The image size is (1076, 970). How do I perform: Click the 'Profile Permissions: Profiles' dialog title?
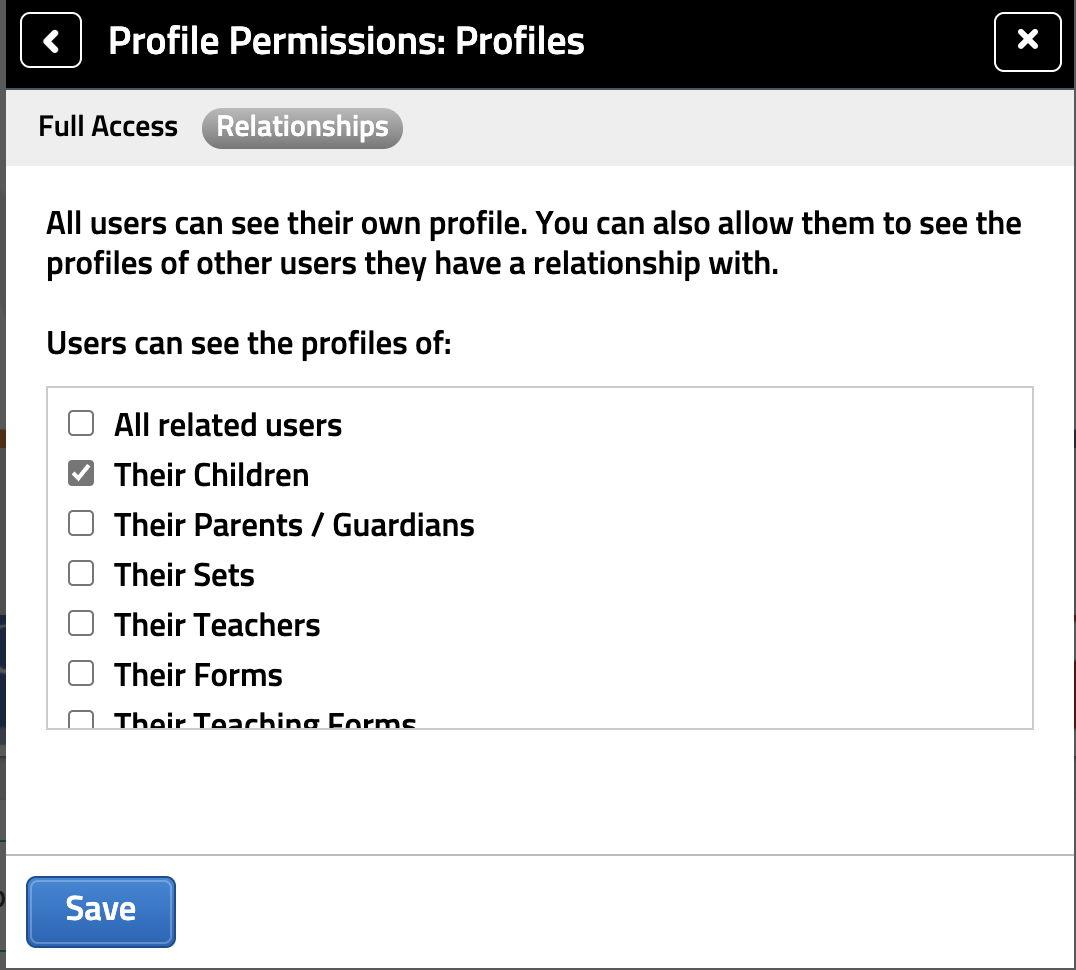tap(346, 42)
